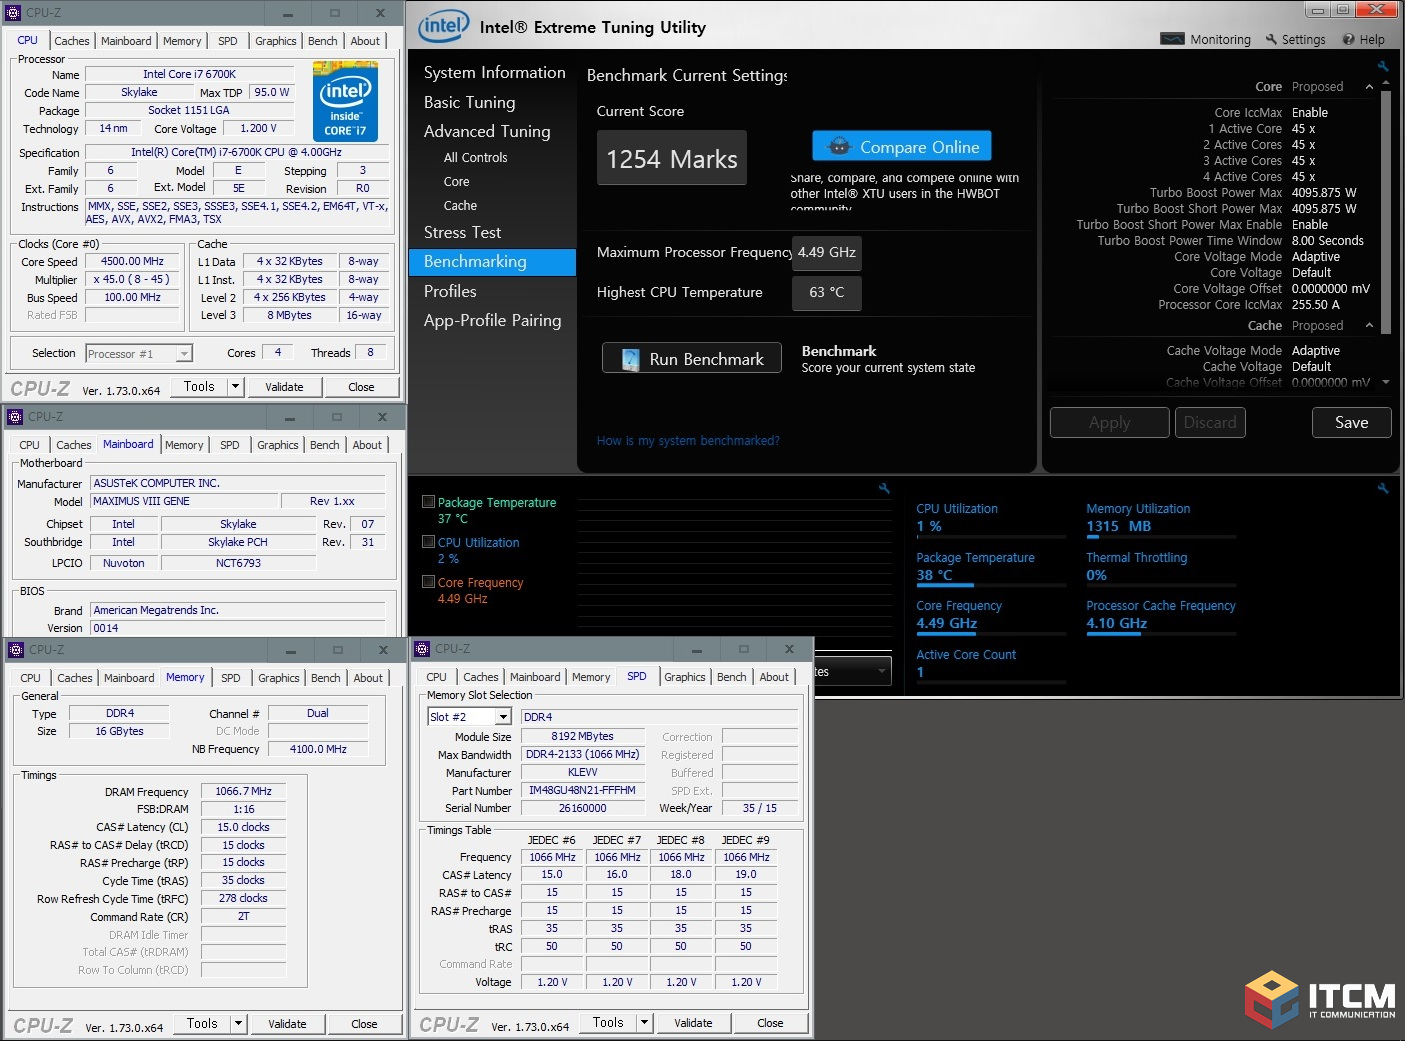Open the partially hidden dropdown under the graph panel
Screen dimensions: 1405x1041
pos(852,671)
